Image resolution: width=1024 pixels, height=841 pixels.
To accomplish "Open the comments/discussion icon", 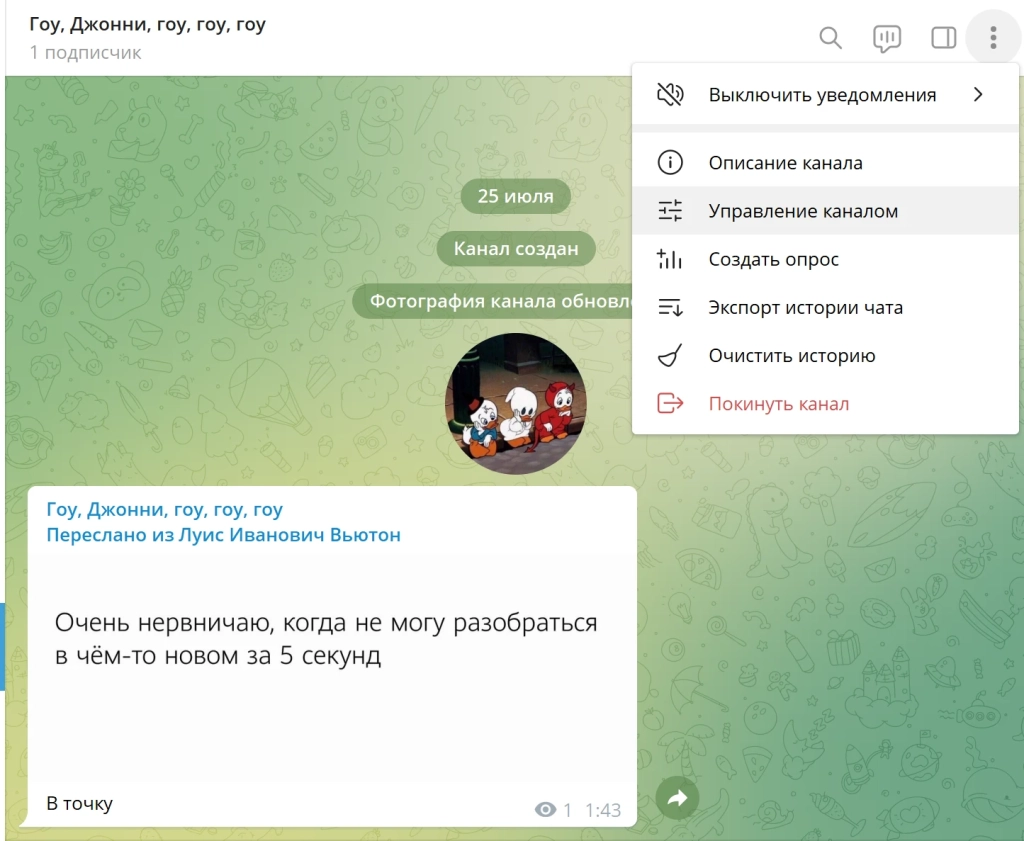I will [x=887, y=38].
